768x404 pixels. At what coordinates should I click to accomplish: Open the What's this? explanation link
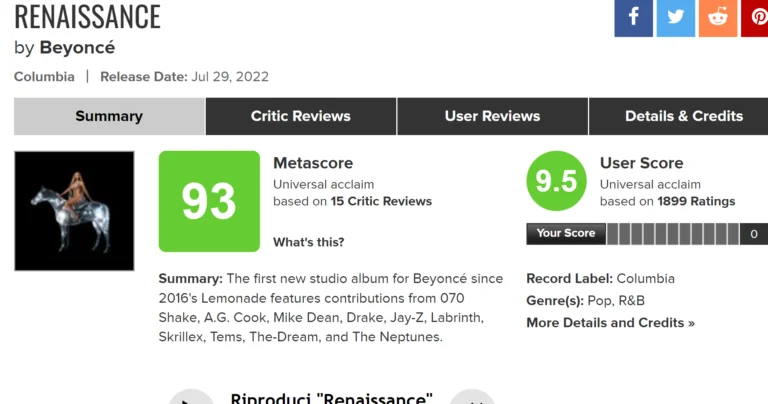308,242
